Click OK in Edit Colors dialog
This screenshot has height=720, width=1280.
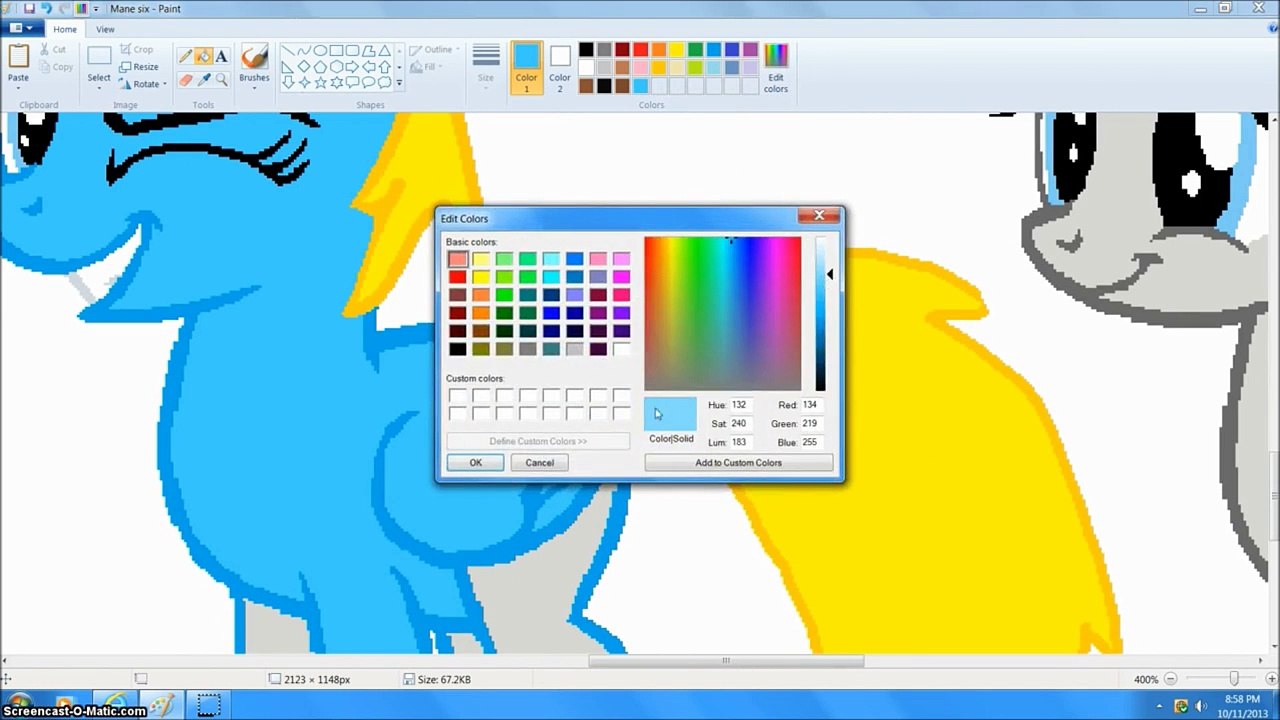point(475,462)
